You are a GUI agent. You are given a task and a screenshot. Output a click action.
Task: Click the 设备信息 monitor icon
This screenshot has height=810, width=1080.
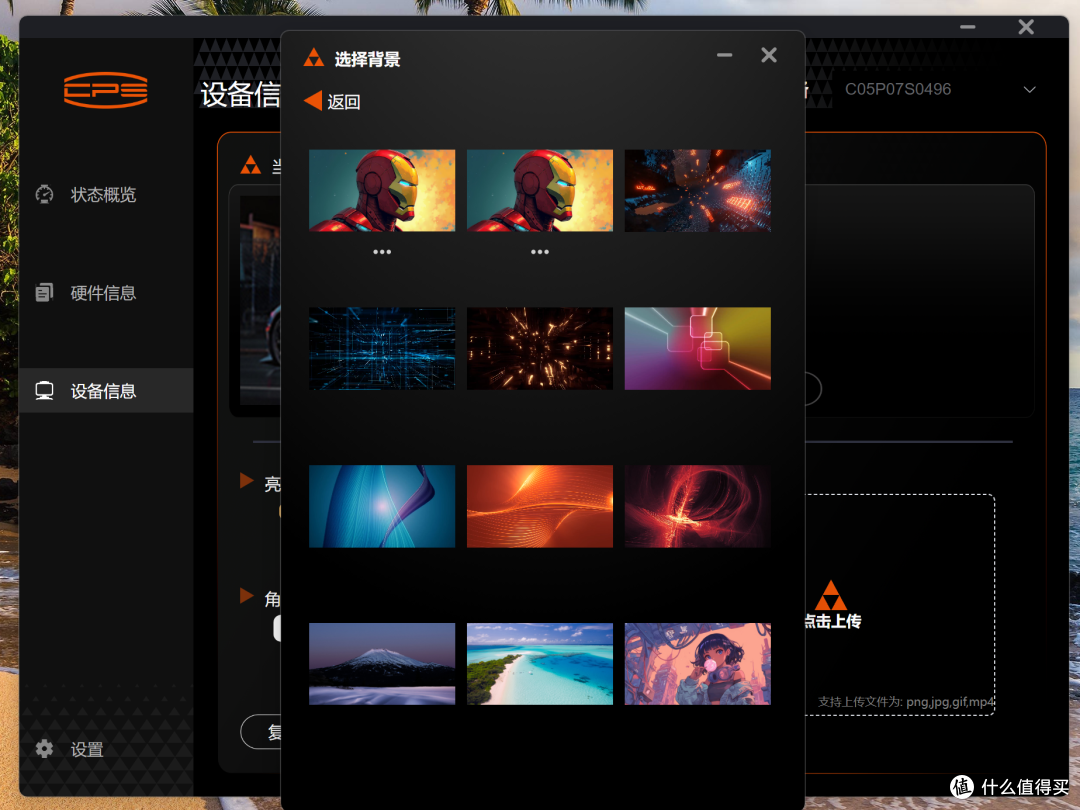click(x=44, y=391)
